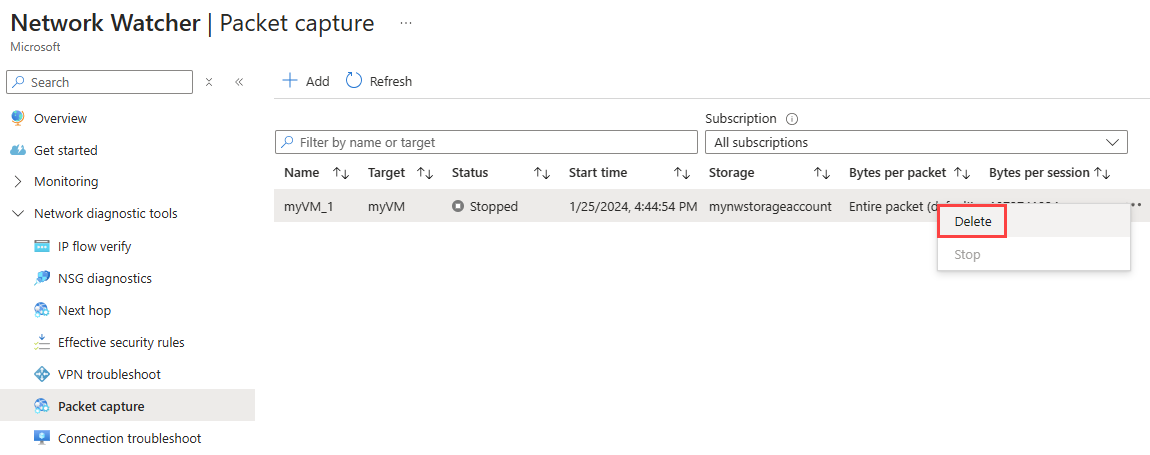Collapse the sidebar with the double-chevron

tap(239, 82)
